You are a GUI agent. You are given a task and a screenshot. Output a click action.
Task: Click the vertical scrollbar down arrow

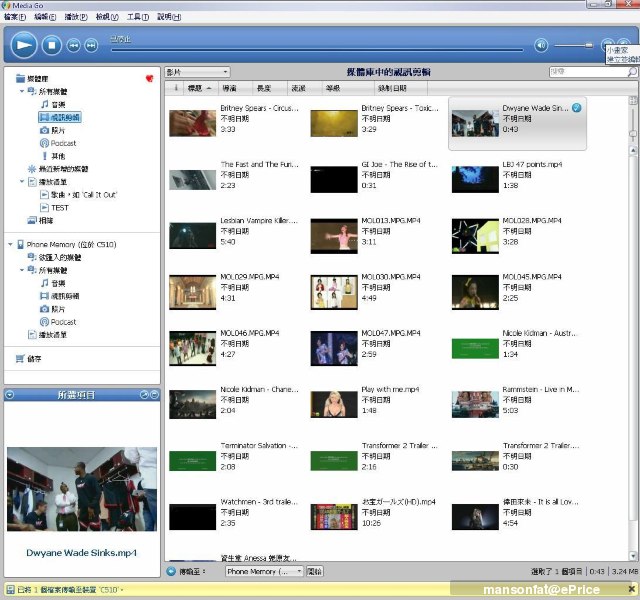tap(633, 556)
